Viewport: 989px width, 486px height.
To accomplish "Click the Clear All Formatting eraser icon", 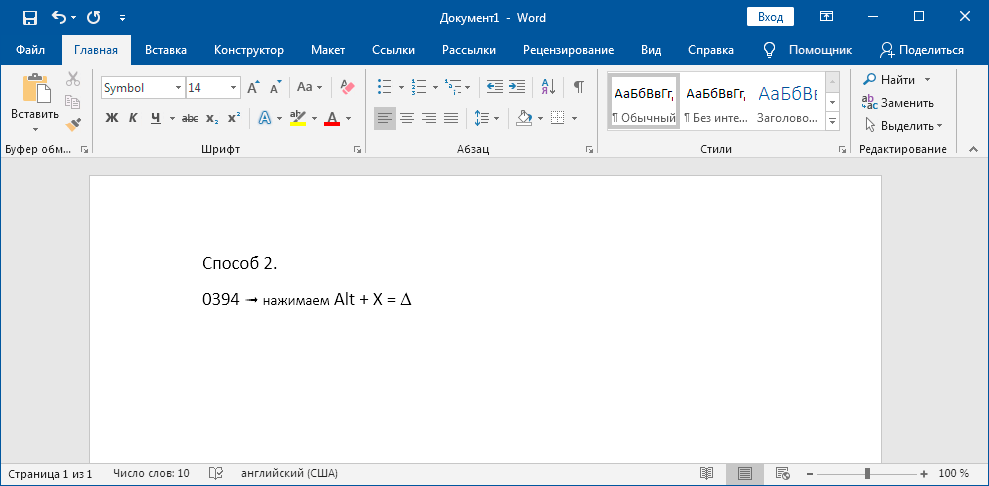I will [x=347, y=88].
